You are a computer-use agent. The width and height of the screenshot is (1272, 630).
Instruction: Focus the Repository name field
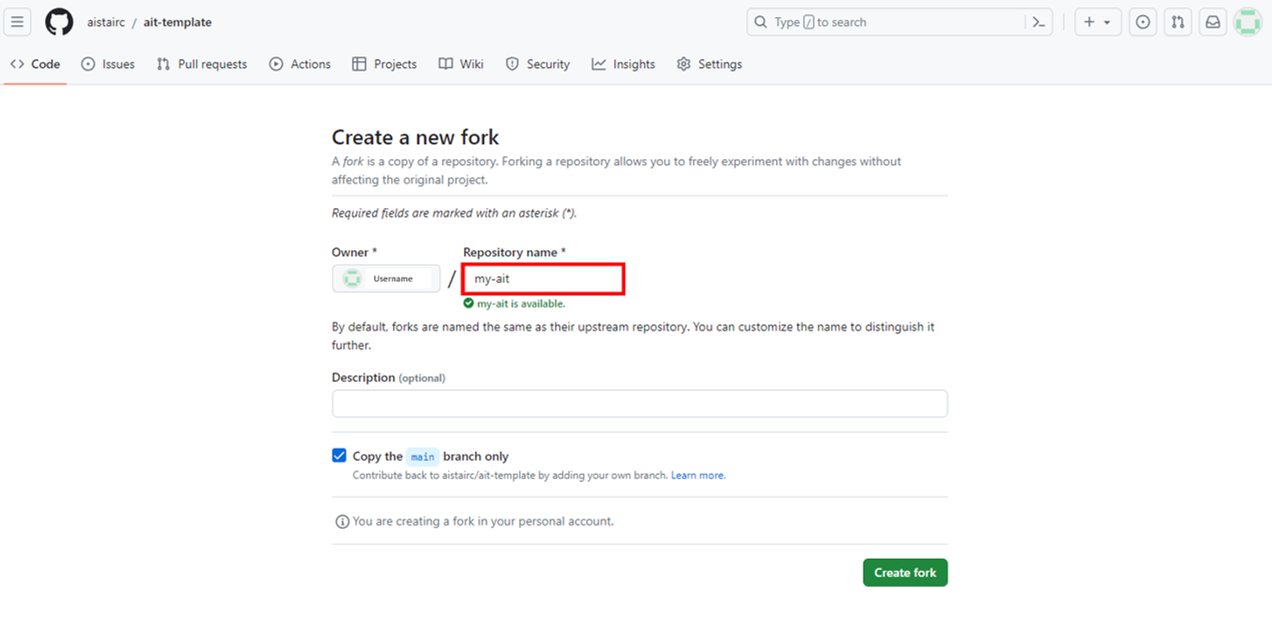[x=543, y=279]
